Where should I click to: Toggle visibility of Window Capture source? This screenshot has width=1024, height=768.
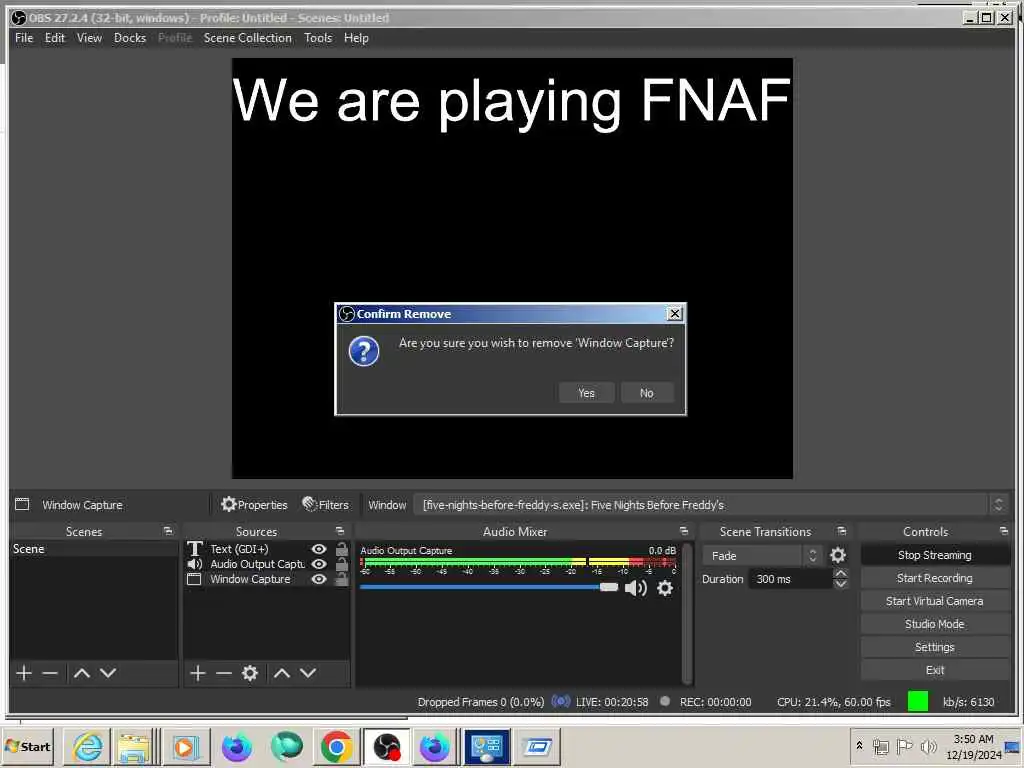point(319,579)
